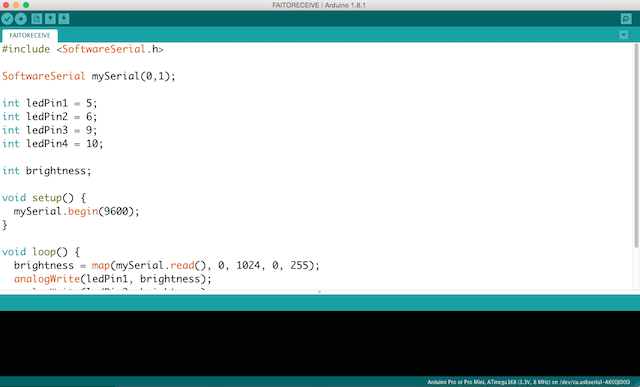The image size is (640, 387).
Task: Click the green maximize window button
Action: tap(26, 5)
